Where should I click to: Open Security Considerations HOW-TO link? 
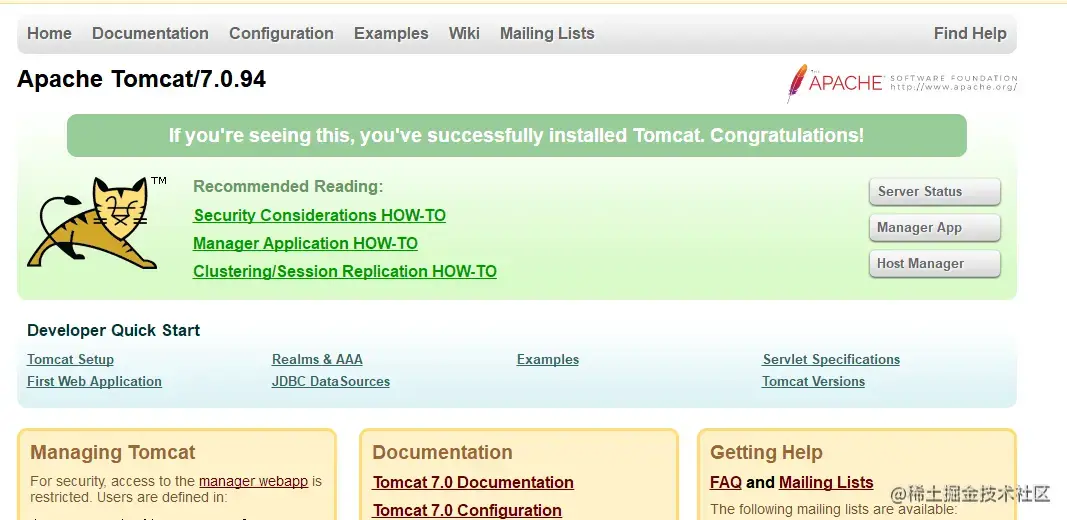pos(320,216)
